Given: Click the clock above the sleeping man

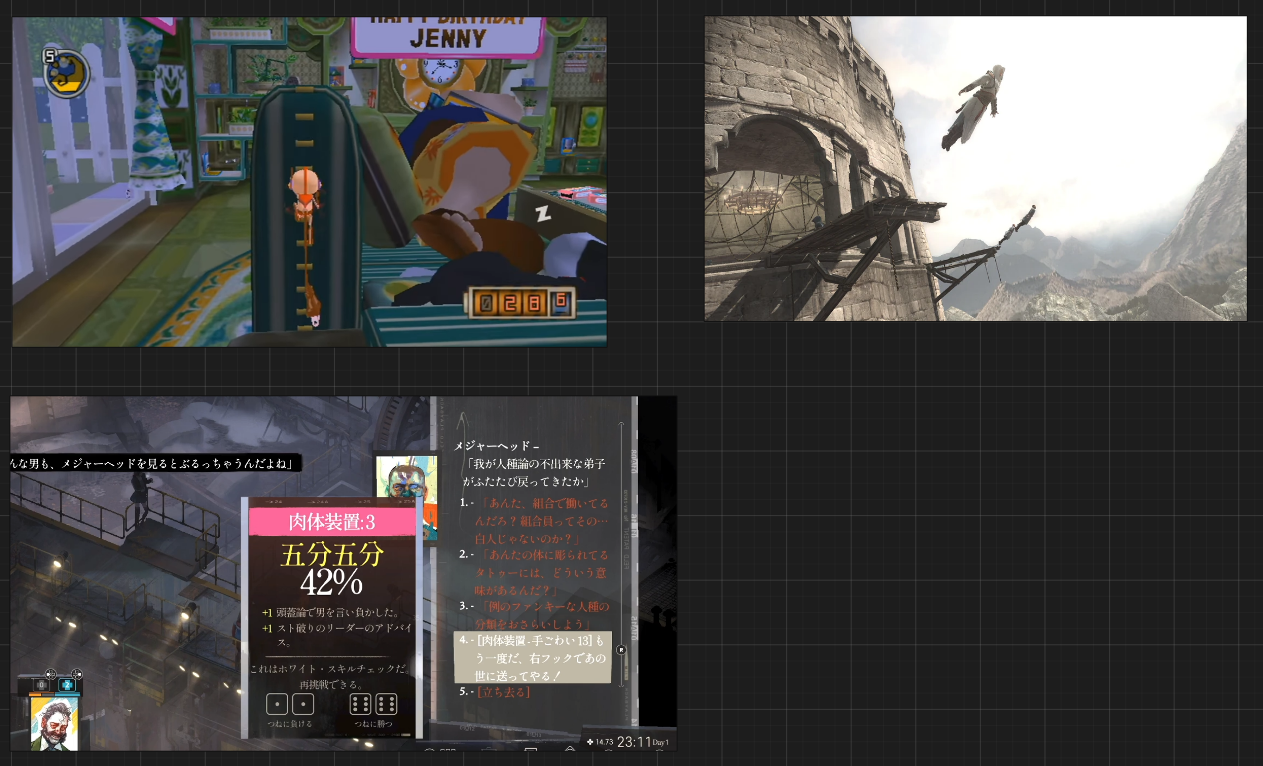Looking at the screenshot, I should 439,71.
